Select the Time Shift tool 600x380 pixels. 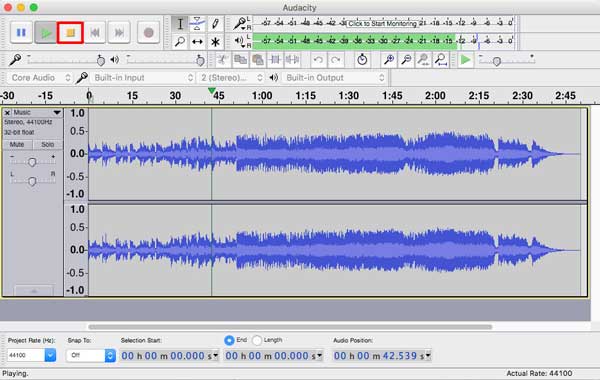tap(197, 41)
